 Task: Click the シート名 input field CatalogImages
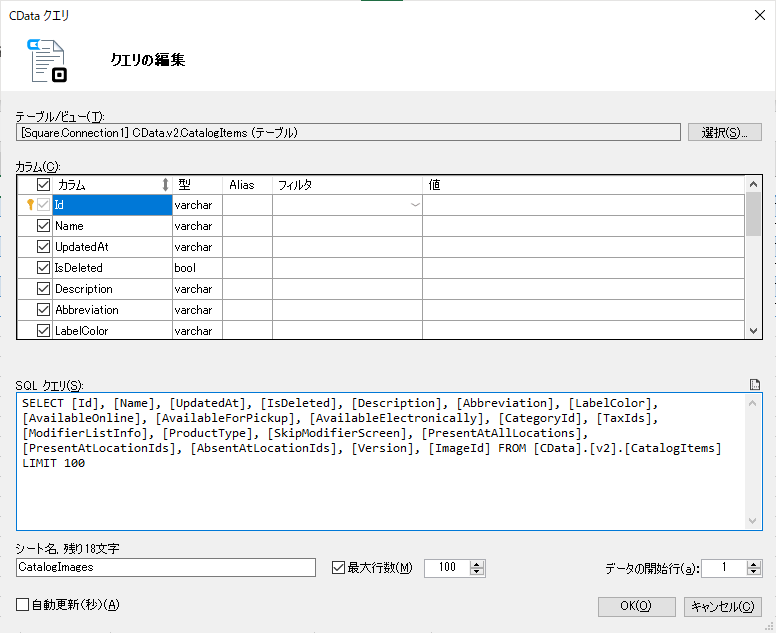[166, 568]
